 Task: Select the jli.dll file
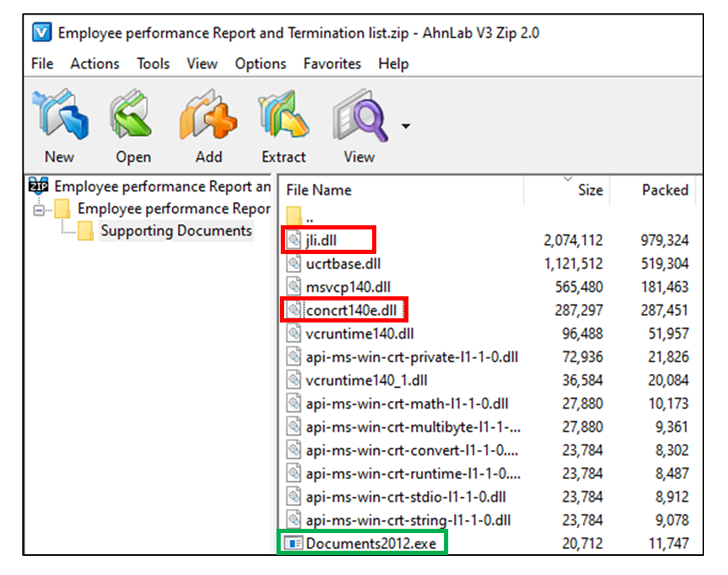click(x=321, y=241)
